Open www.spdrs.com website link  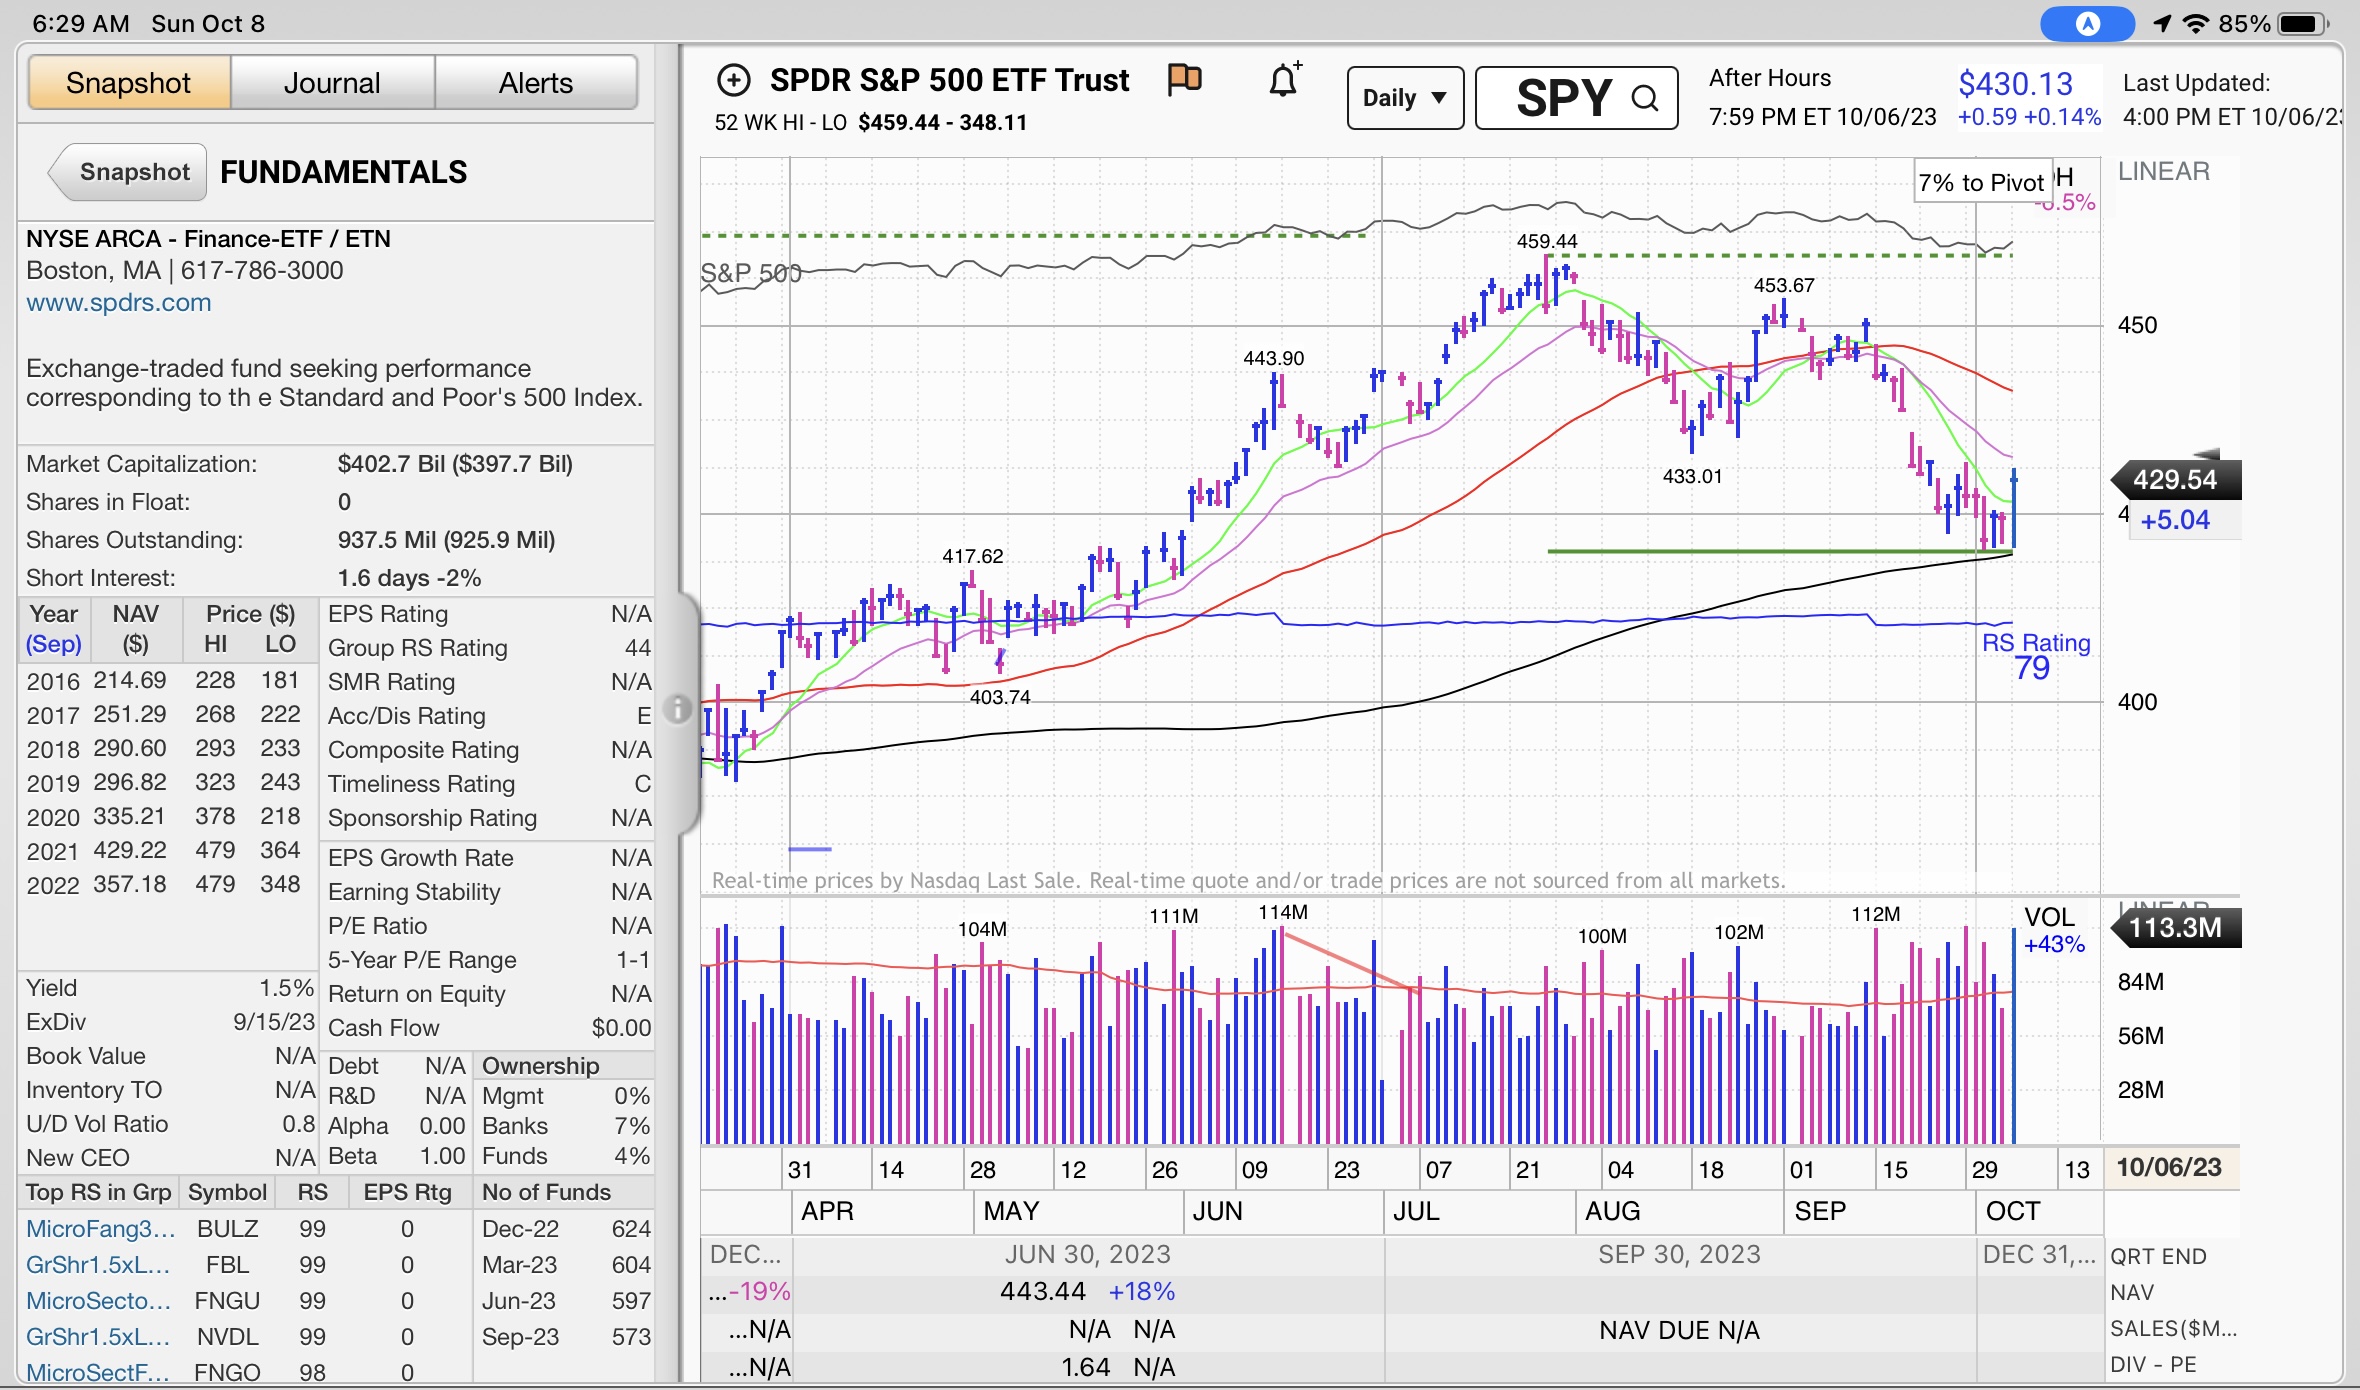(119, 302)
